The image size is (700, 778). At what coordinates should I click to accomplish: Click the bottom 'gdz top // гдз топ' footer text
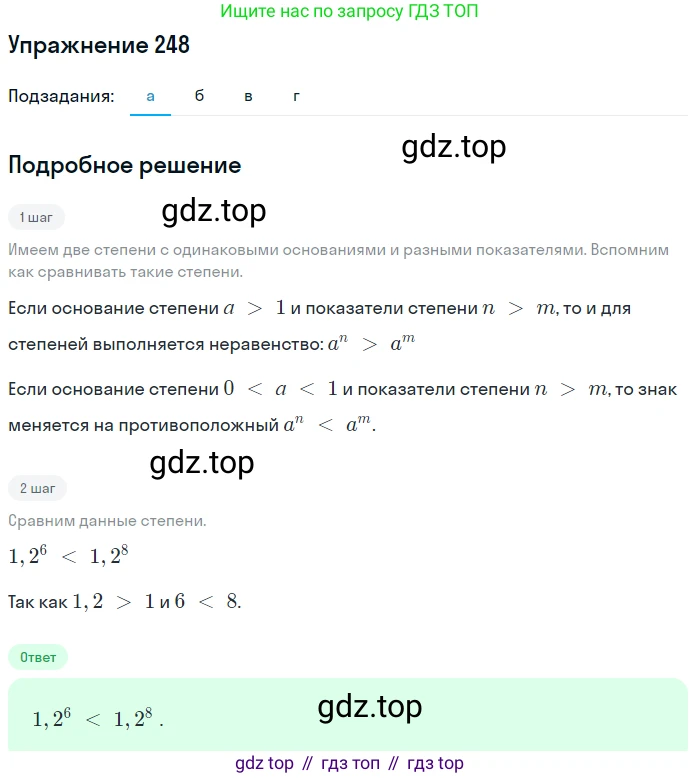349,763
